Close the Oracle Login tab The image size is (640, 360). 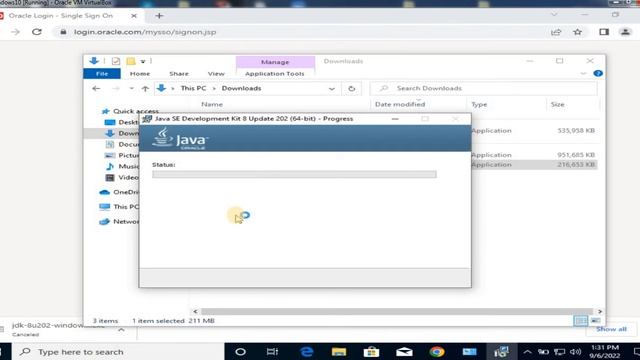[x=134, y=16]
